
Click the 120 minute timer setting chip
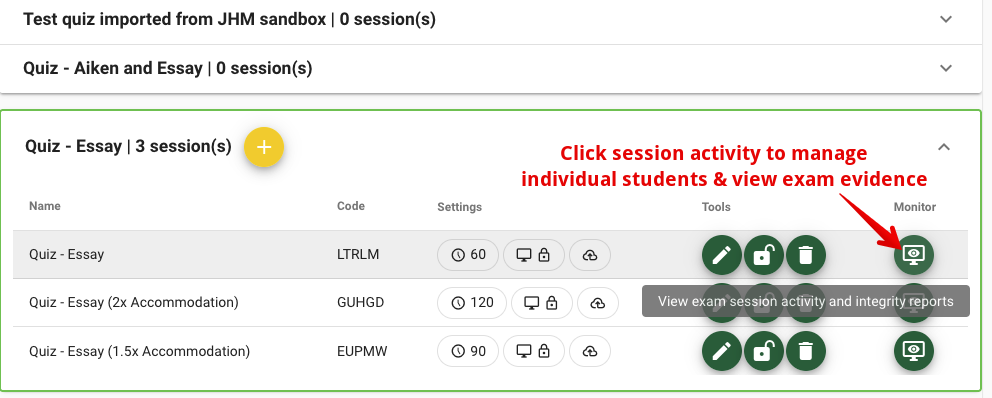[472, 303]
